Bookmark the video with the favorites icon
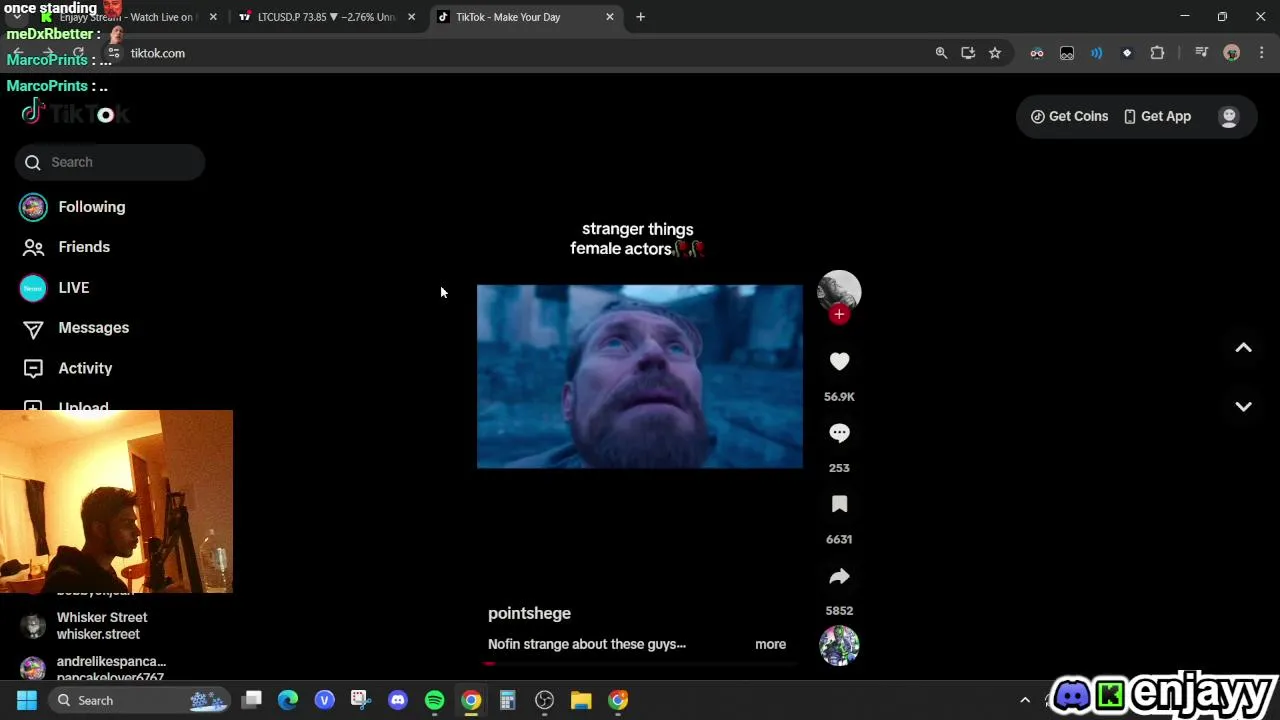Screen dimensions: 1280x720 point(839,504)
